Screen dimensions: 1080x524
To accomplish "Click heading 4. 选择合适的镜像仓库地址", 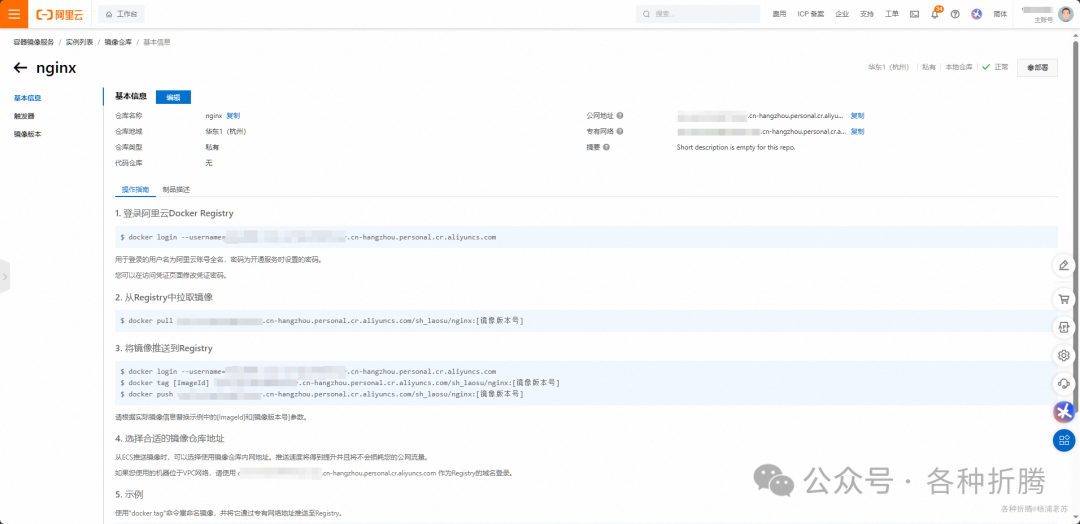I will [x=169, y=439].
